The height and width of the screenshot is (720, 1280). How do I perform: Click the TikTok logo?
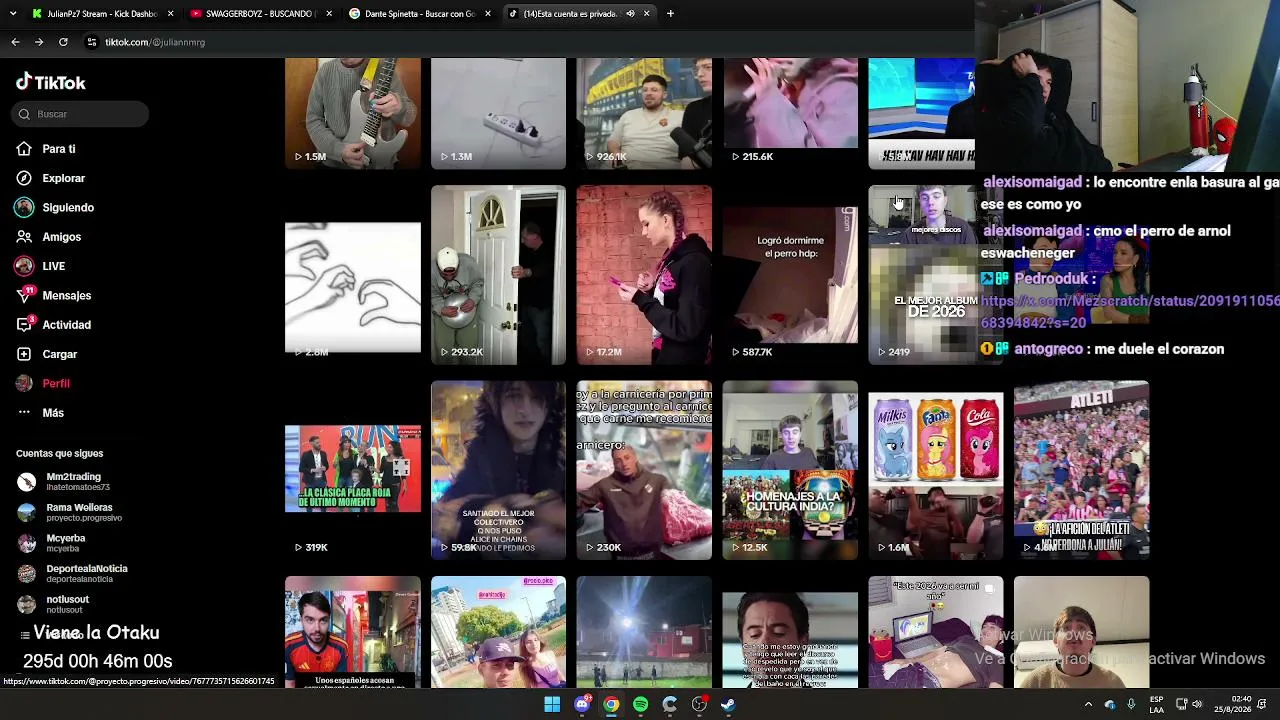tap(51, 83)
